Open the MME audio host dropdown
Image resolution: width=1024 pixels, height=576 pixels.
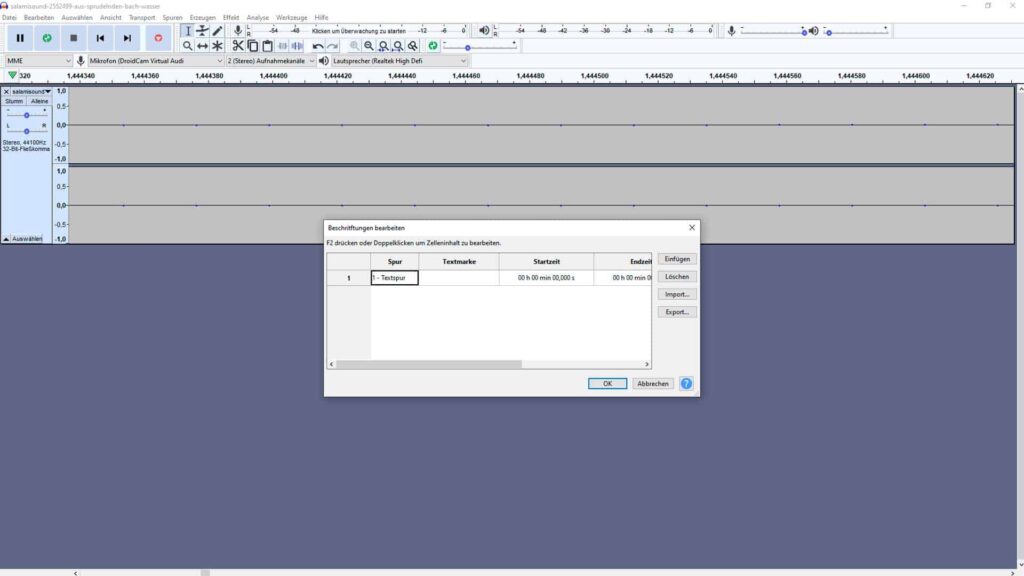click(x=39, y=61)
